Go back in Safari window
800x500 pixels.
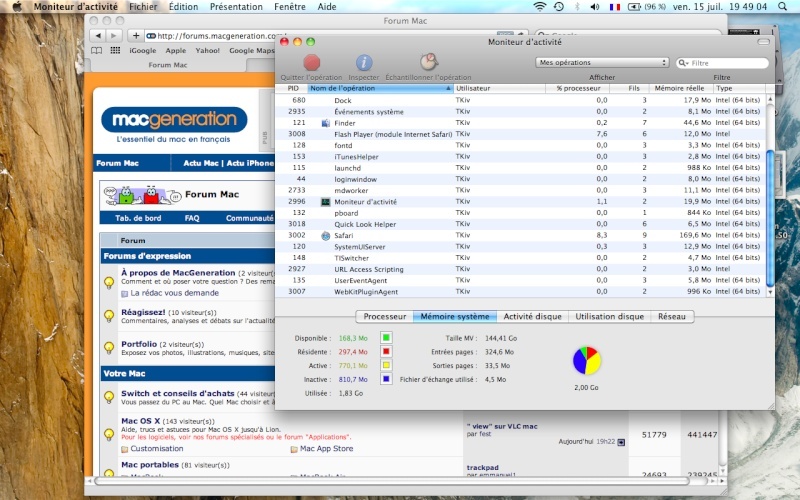coord(98,35)
